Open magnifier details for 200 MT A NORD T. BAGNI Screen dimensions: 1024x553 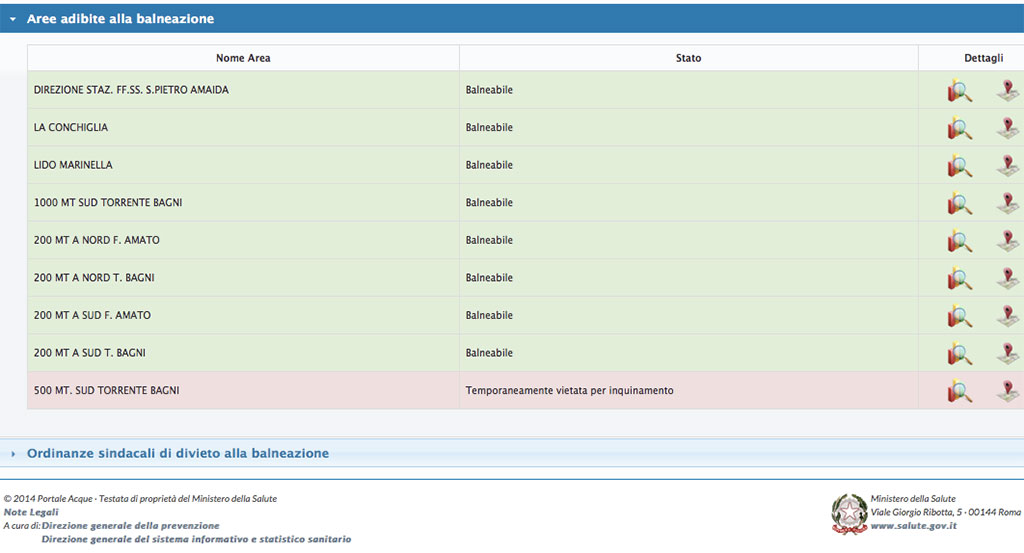(959, 278)
